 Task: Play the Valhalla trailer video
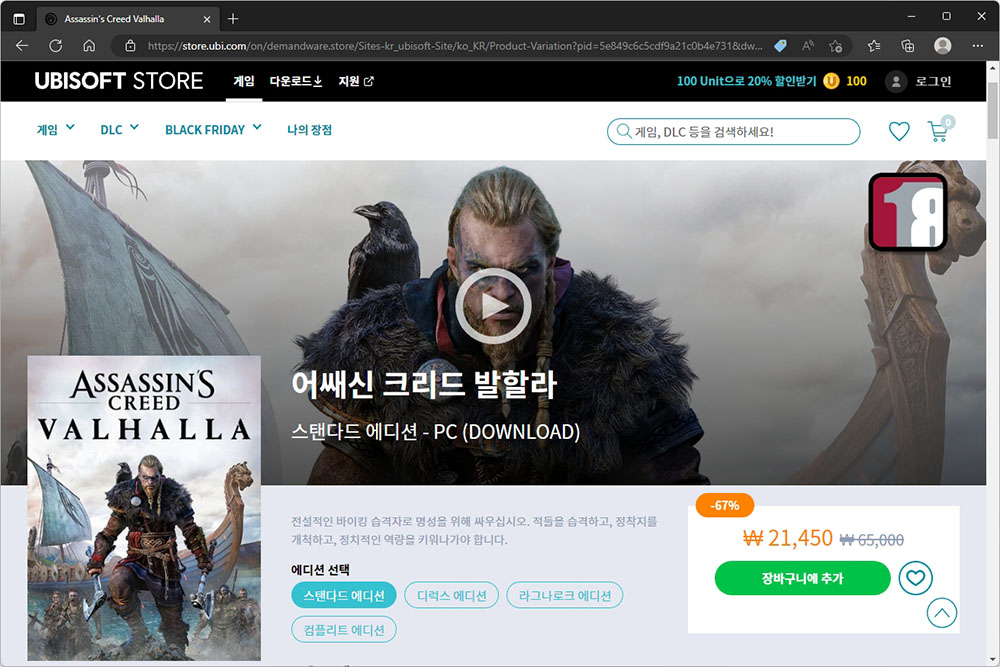492,306
